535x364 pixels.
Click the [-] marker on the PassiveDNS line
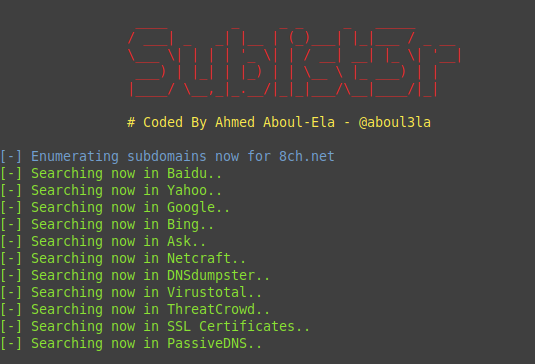11,344
